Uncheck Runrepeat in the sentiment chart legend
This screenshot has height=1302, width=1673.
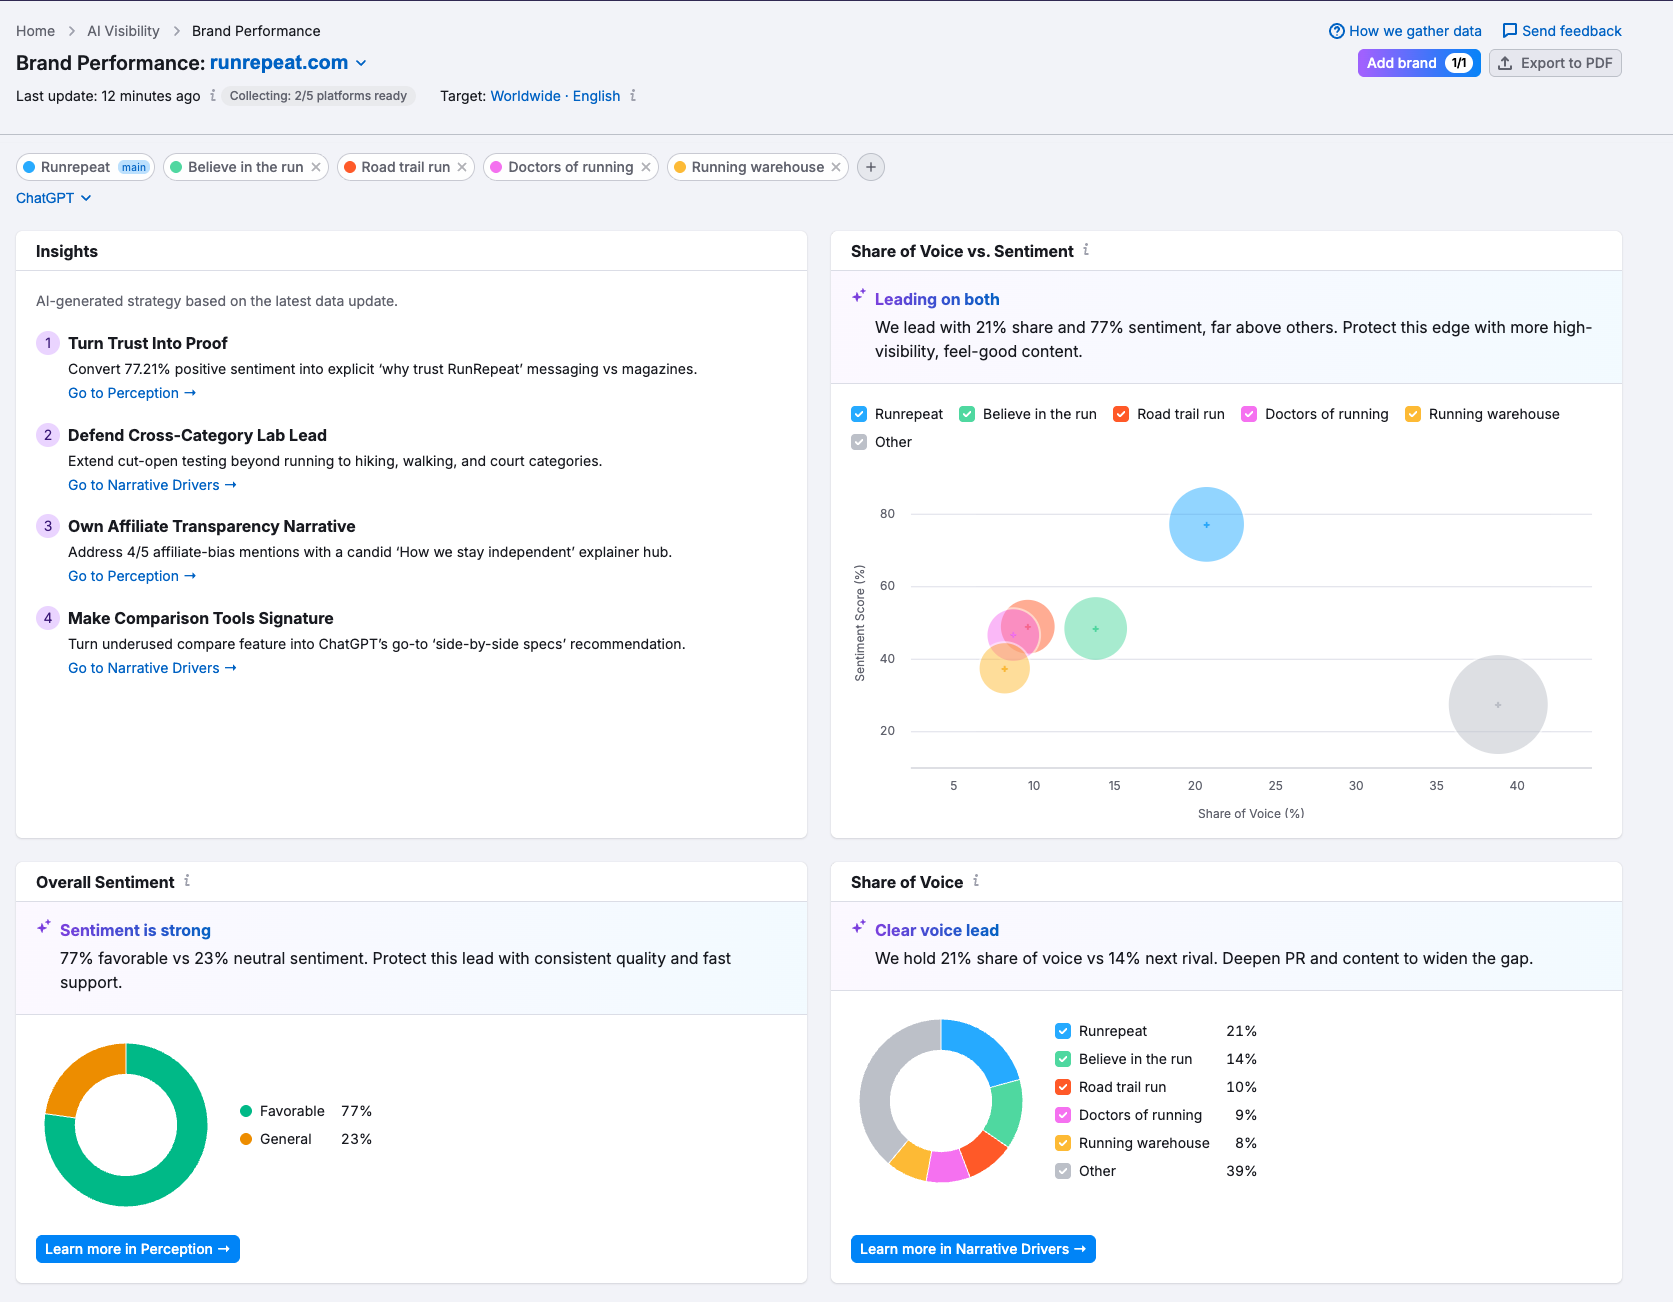coord(859,413)
